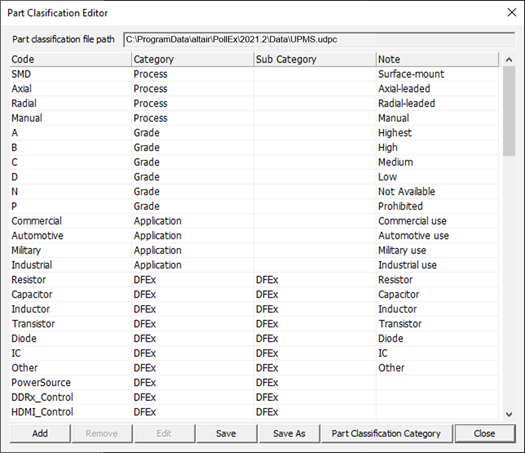Screen dimensions: 525x453
Task: Click the Add button
Action: 40,434
